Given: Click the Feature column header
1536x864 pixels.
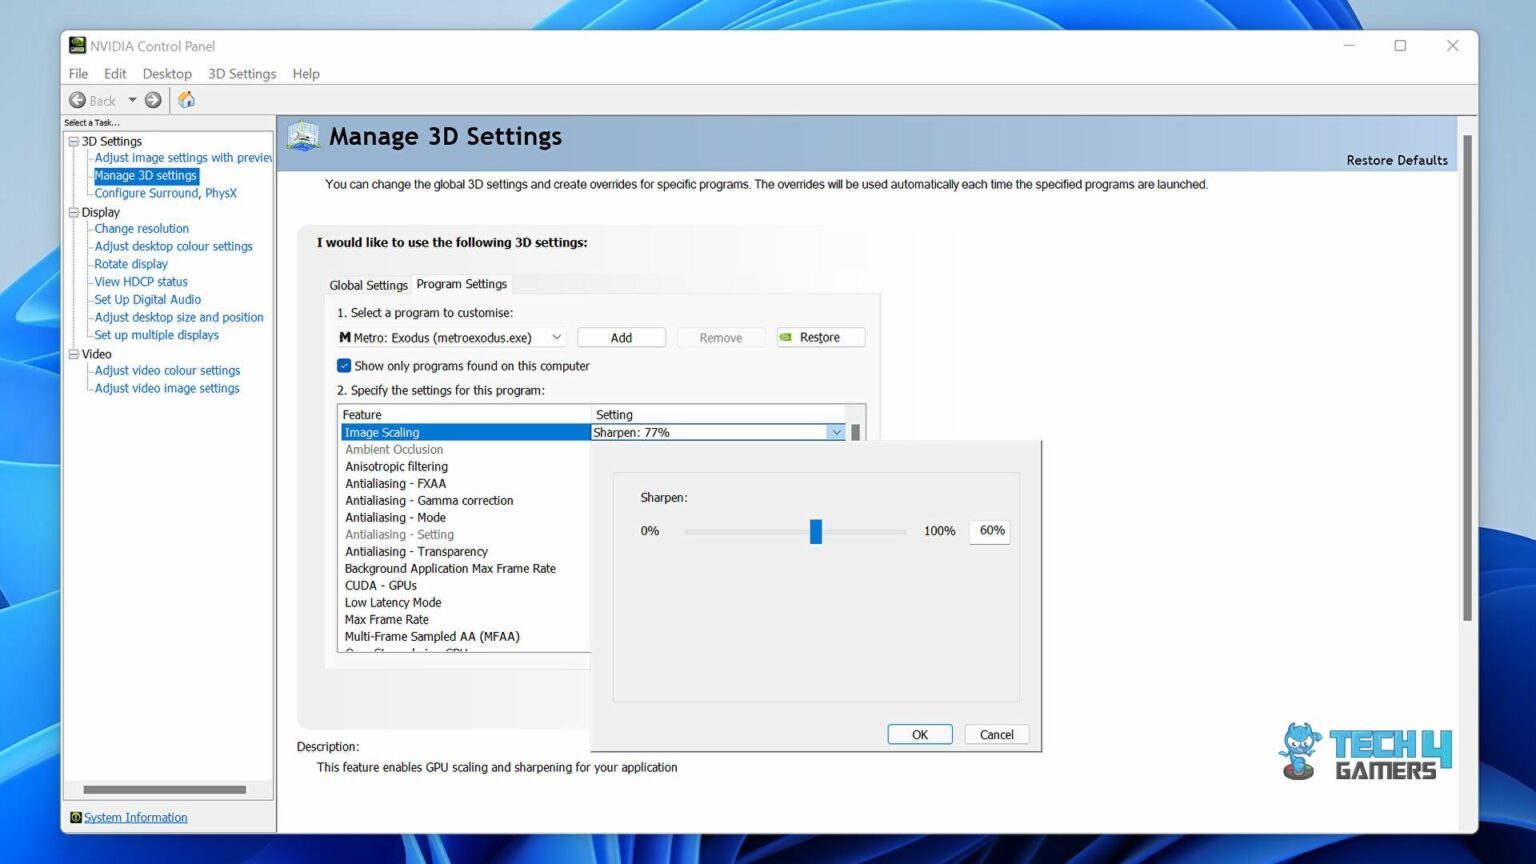Looking at the screenshot, I should click(x=464, y=415).
